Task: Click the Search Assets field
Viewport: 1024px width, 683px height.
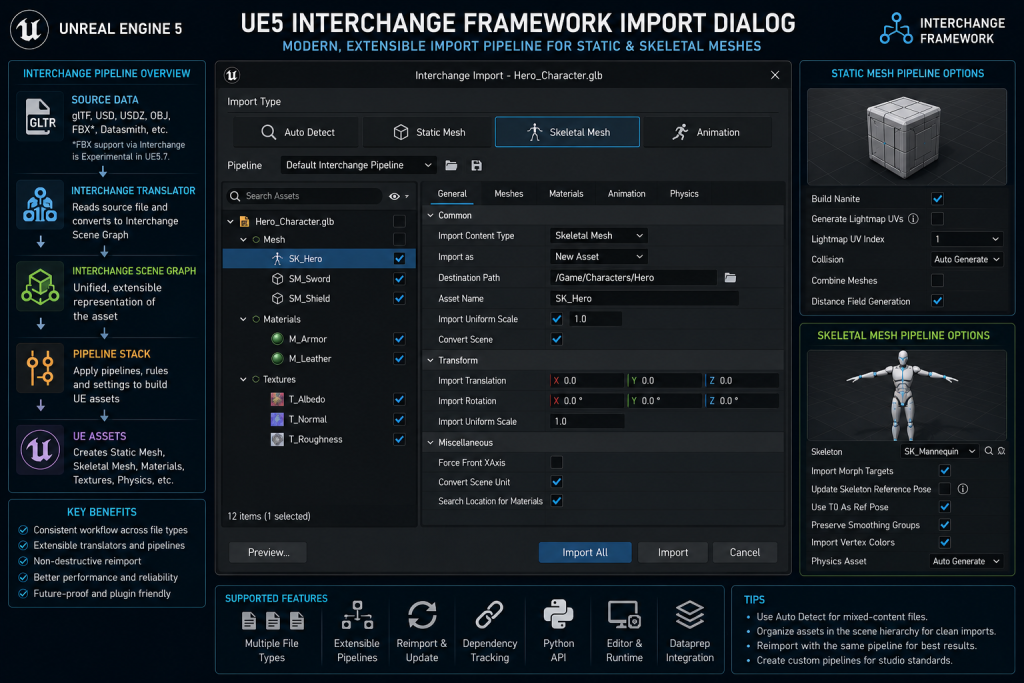Action: pyautogui.click(x=304, y=196)
